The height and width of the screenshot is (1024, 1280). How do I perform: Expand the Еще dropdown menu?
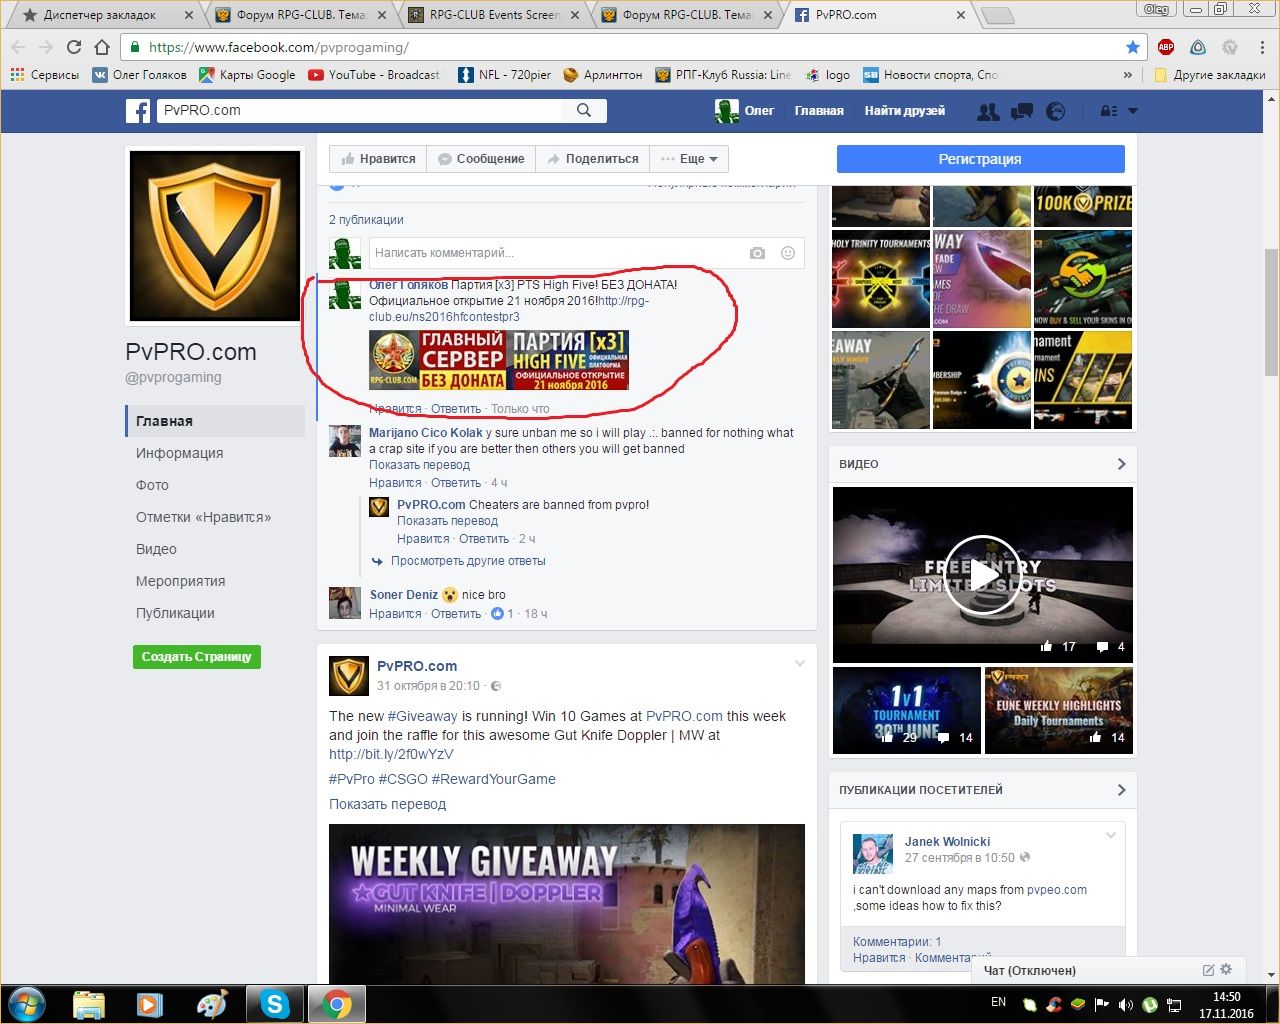point(688,159)
